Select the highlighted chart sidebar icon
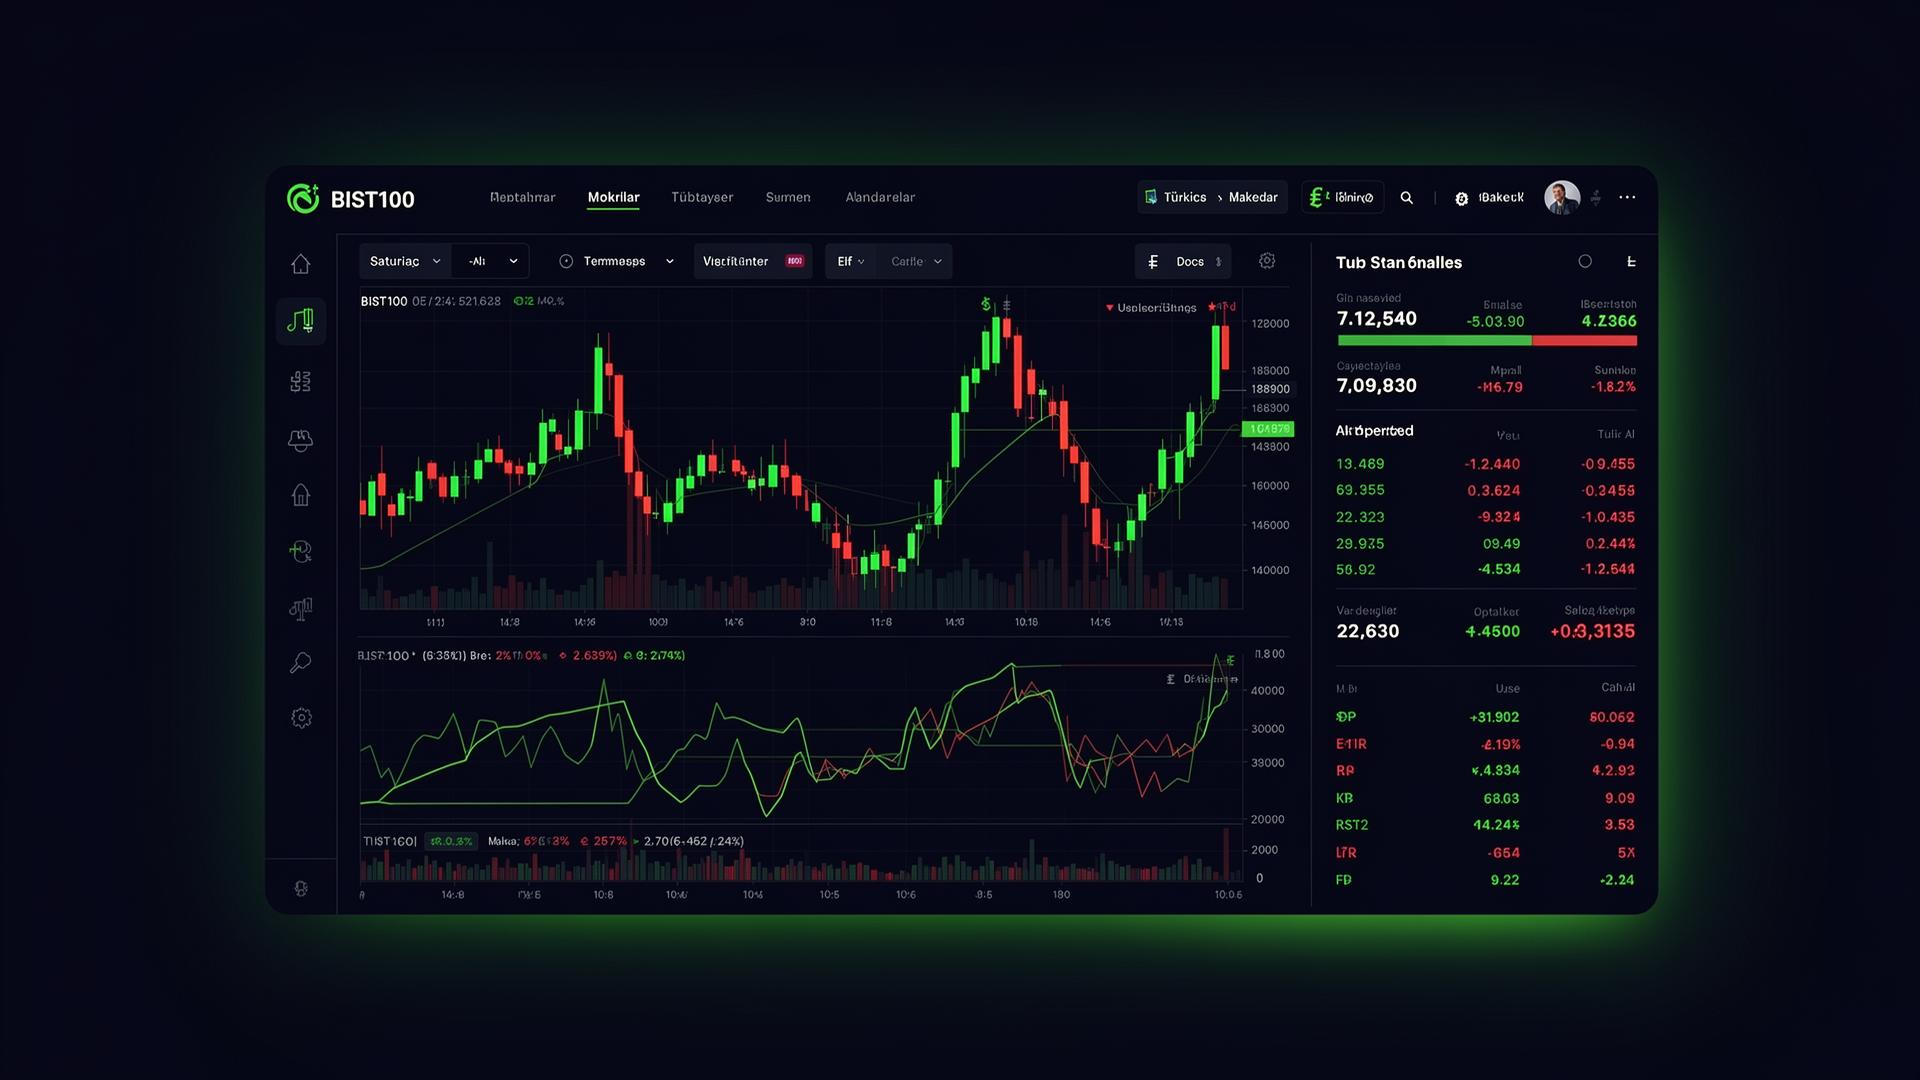1920x1080 pixels. [300, 321]
